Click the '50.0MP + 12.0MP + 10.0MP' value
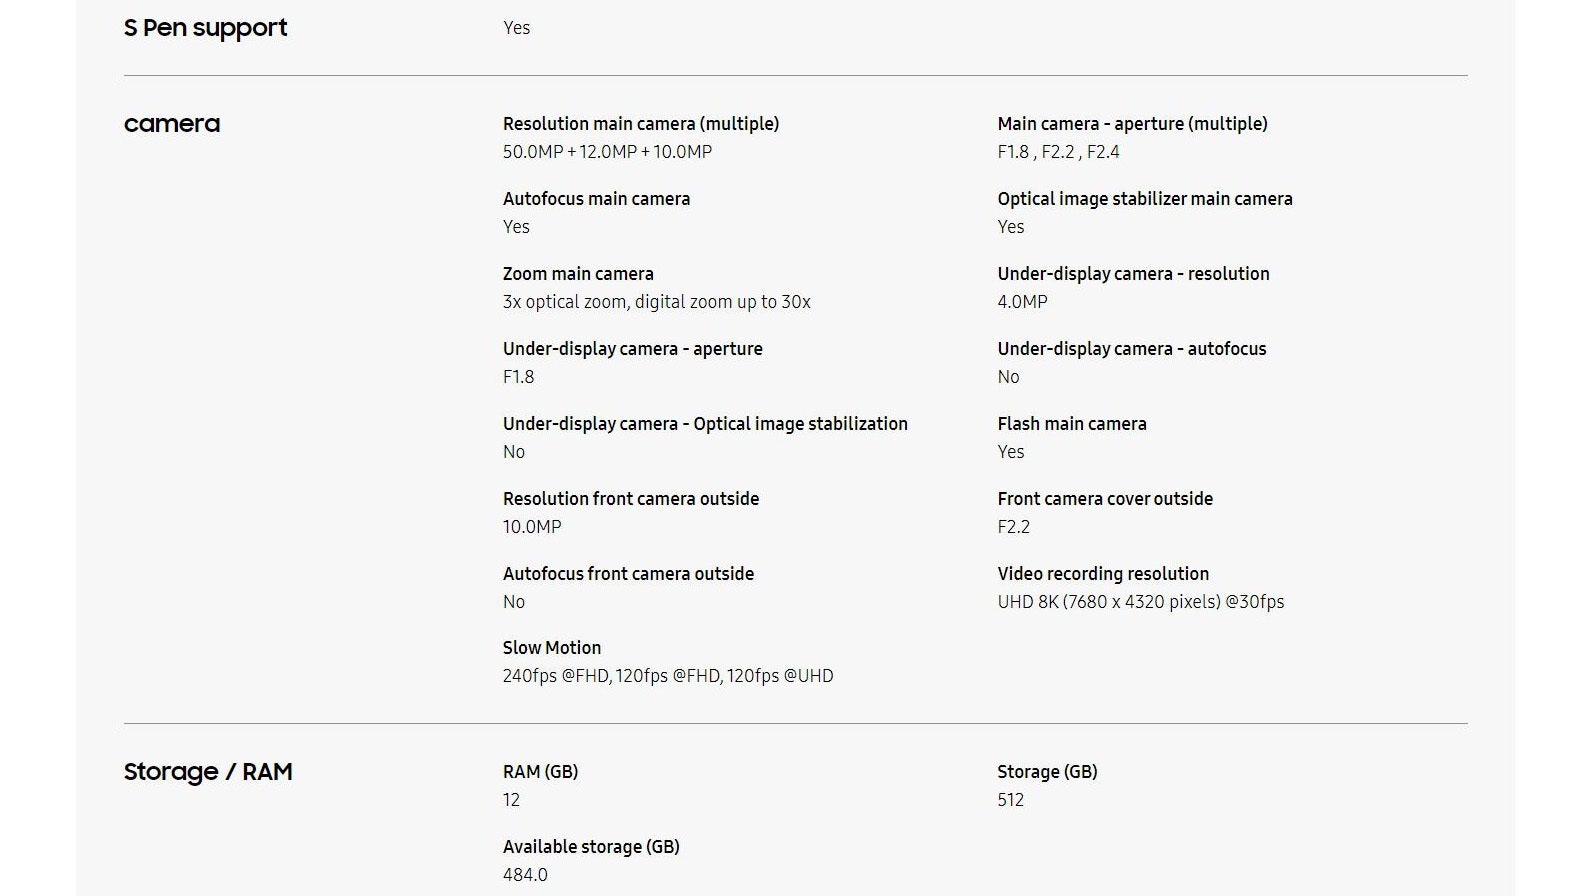This screenshot has width=1593, height=896. (x=607, y=152)
